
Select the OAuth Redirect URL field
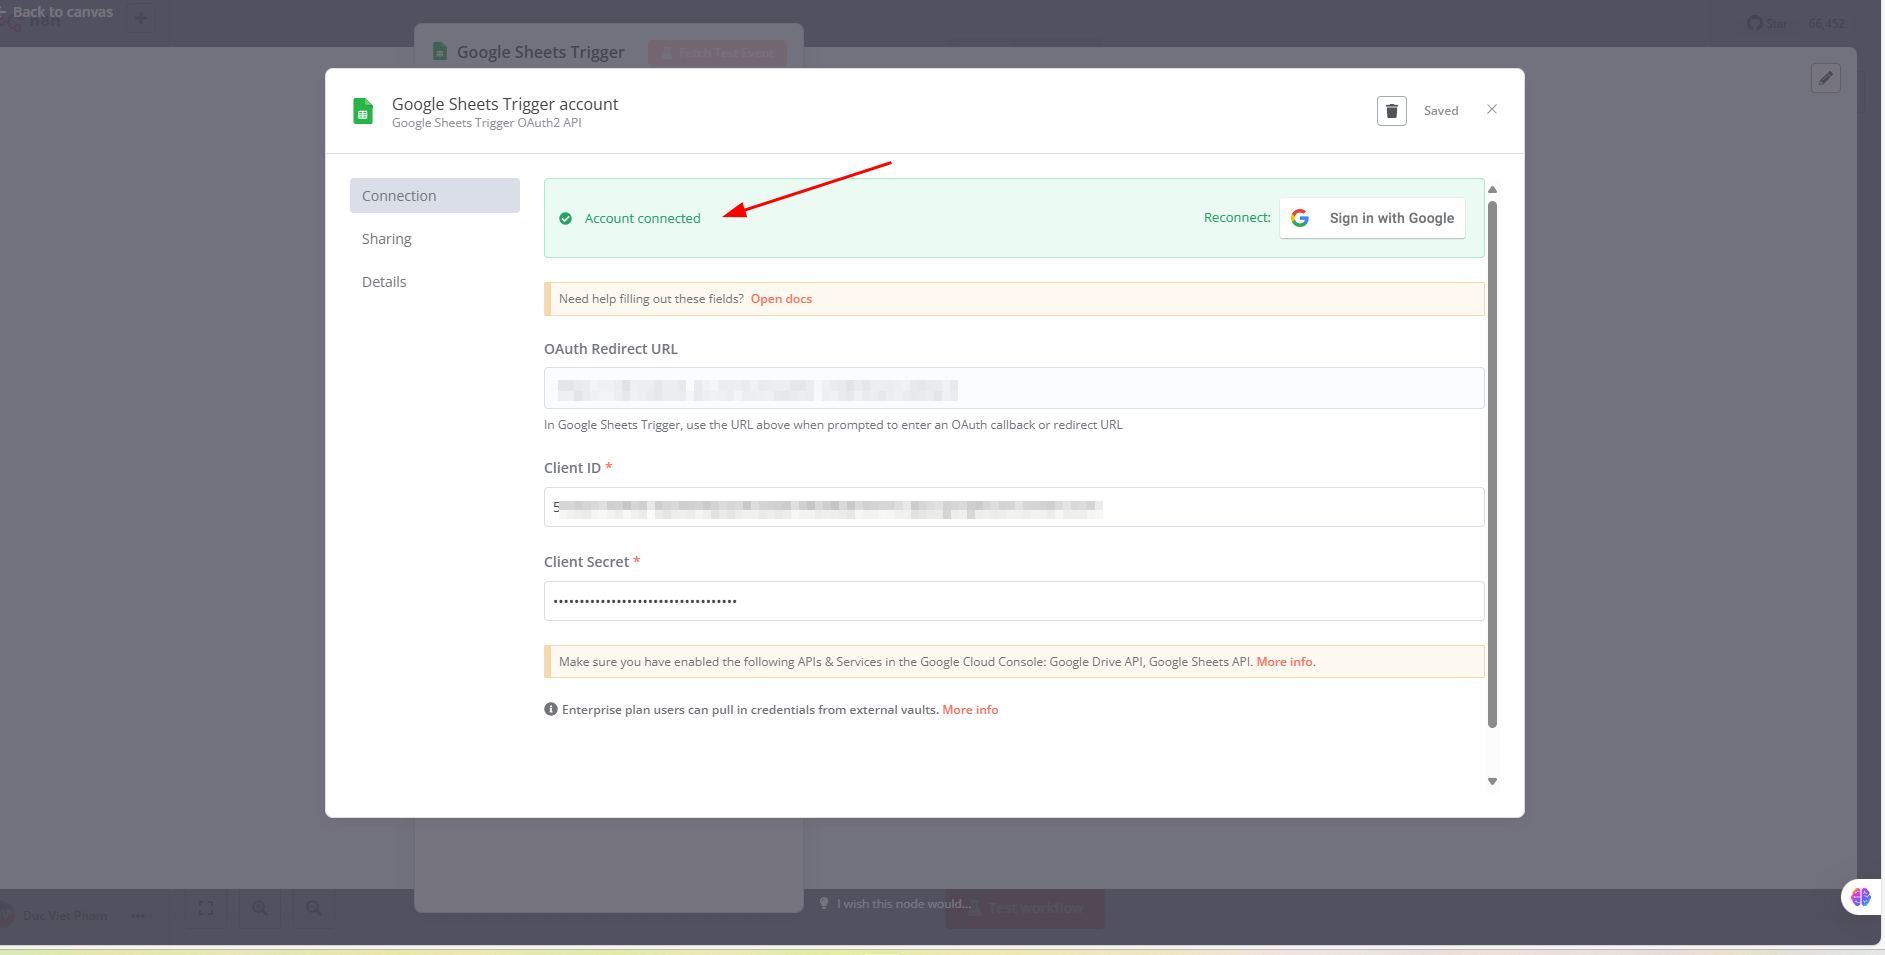point(1014,388)
